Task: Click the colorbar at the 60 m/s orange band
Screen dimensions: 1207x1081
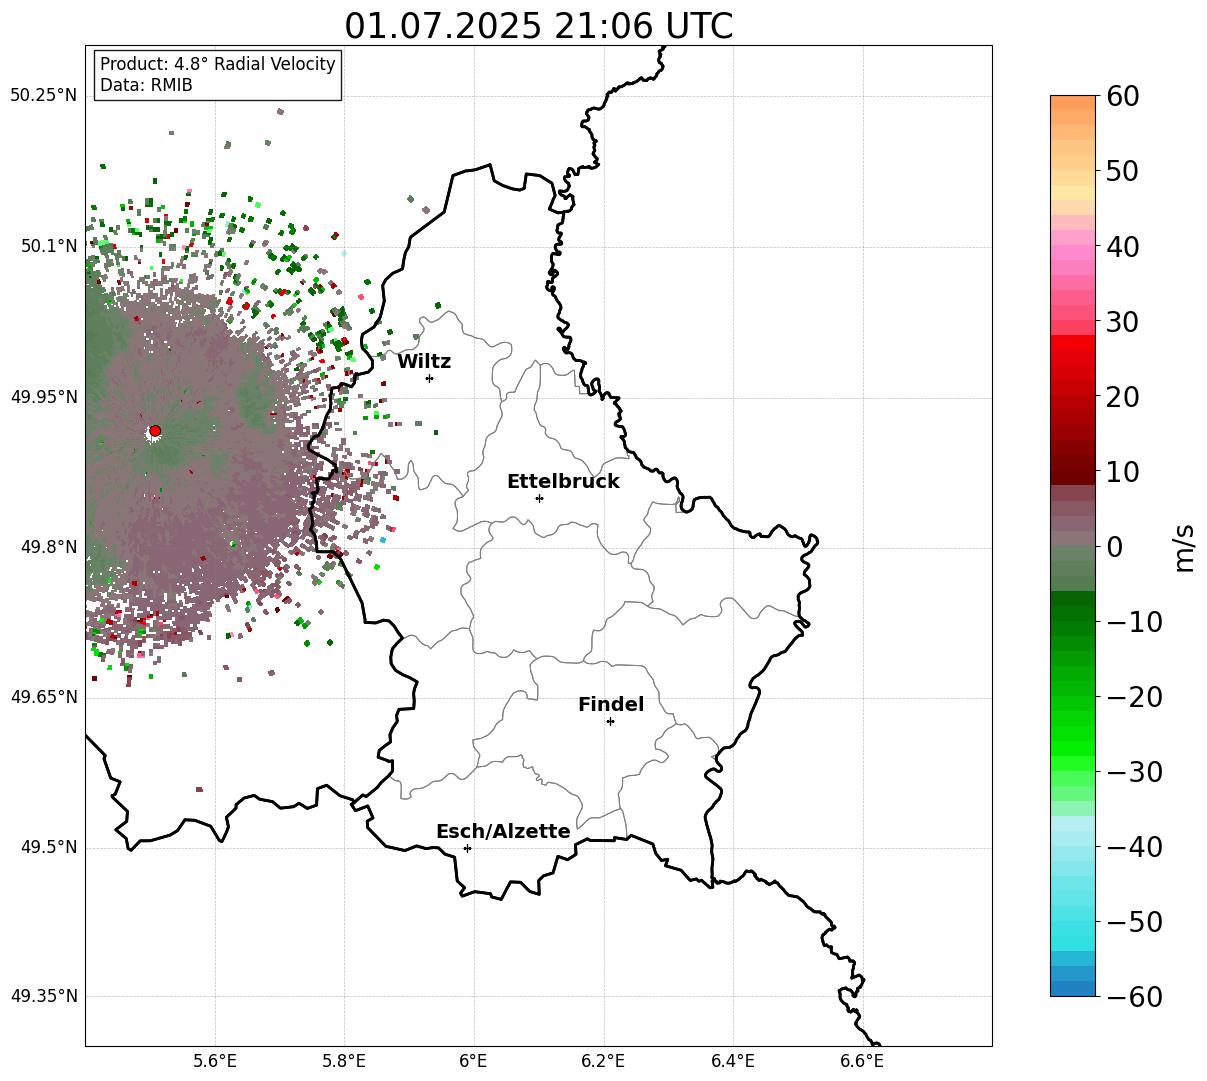Action: (1073, 102)
